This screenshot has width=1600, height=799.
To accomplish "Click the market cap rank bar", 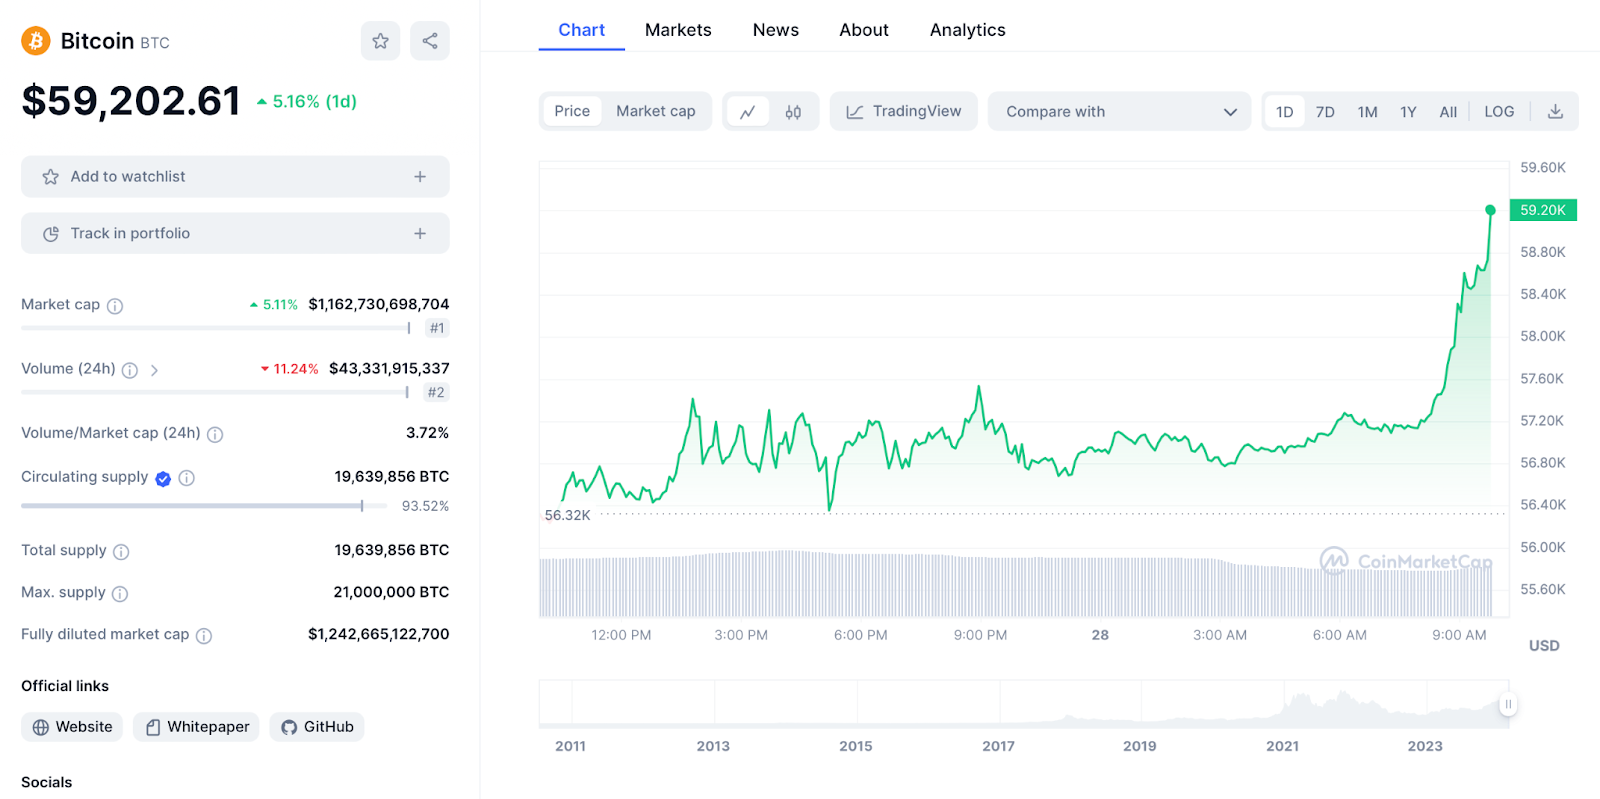I will [216, 328].
